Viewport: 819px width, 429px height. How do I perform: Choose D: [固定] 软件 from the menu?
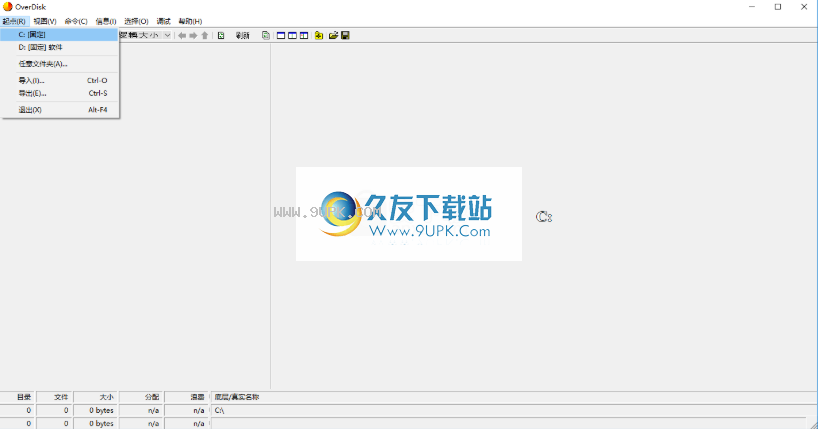[60, 47]
